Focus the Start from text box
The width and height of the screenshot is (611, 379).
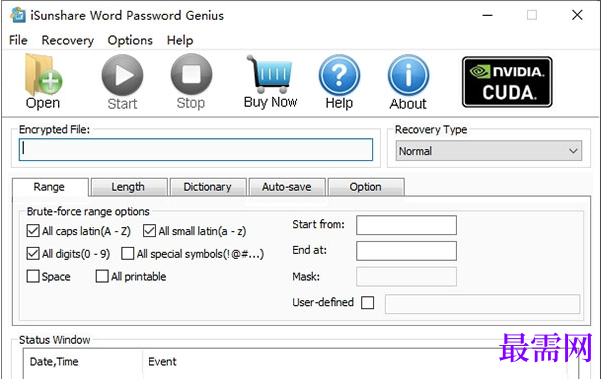pyautogui.click(x=406, y=225)
